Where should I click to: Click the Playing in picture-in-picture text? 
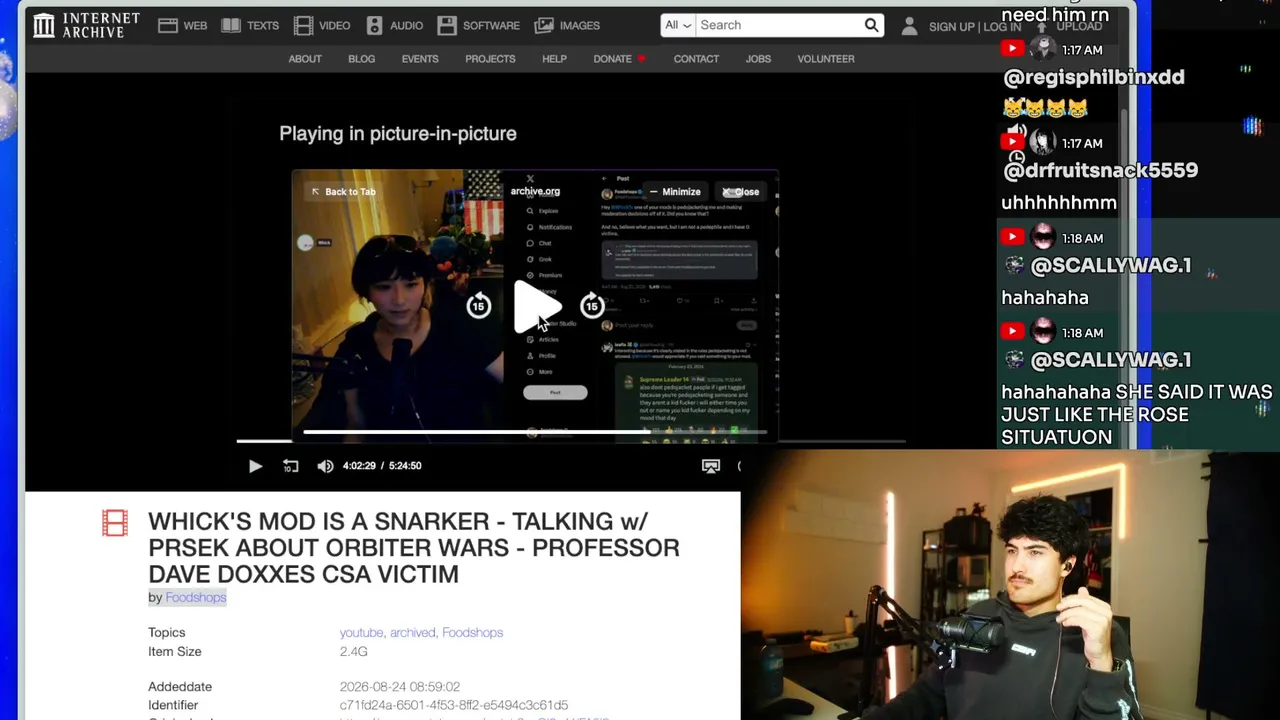[398, 134]
